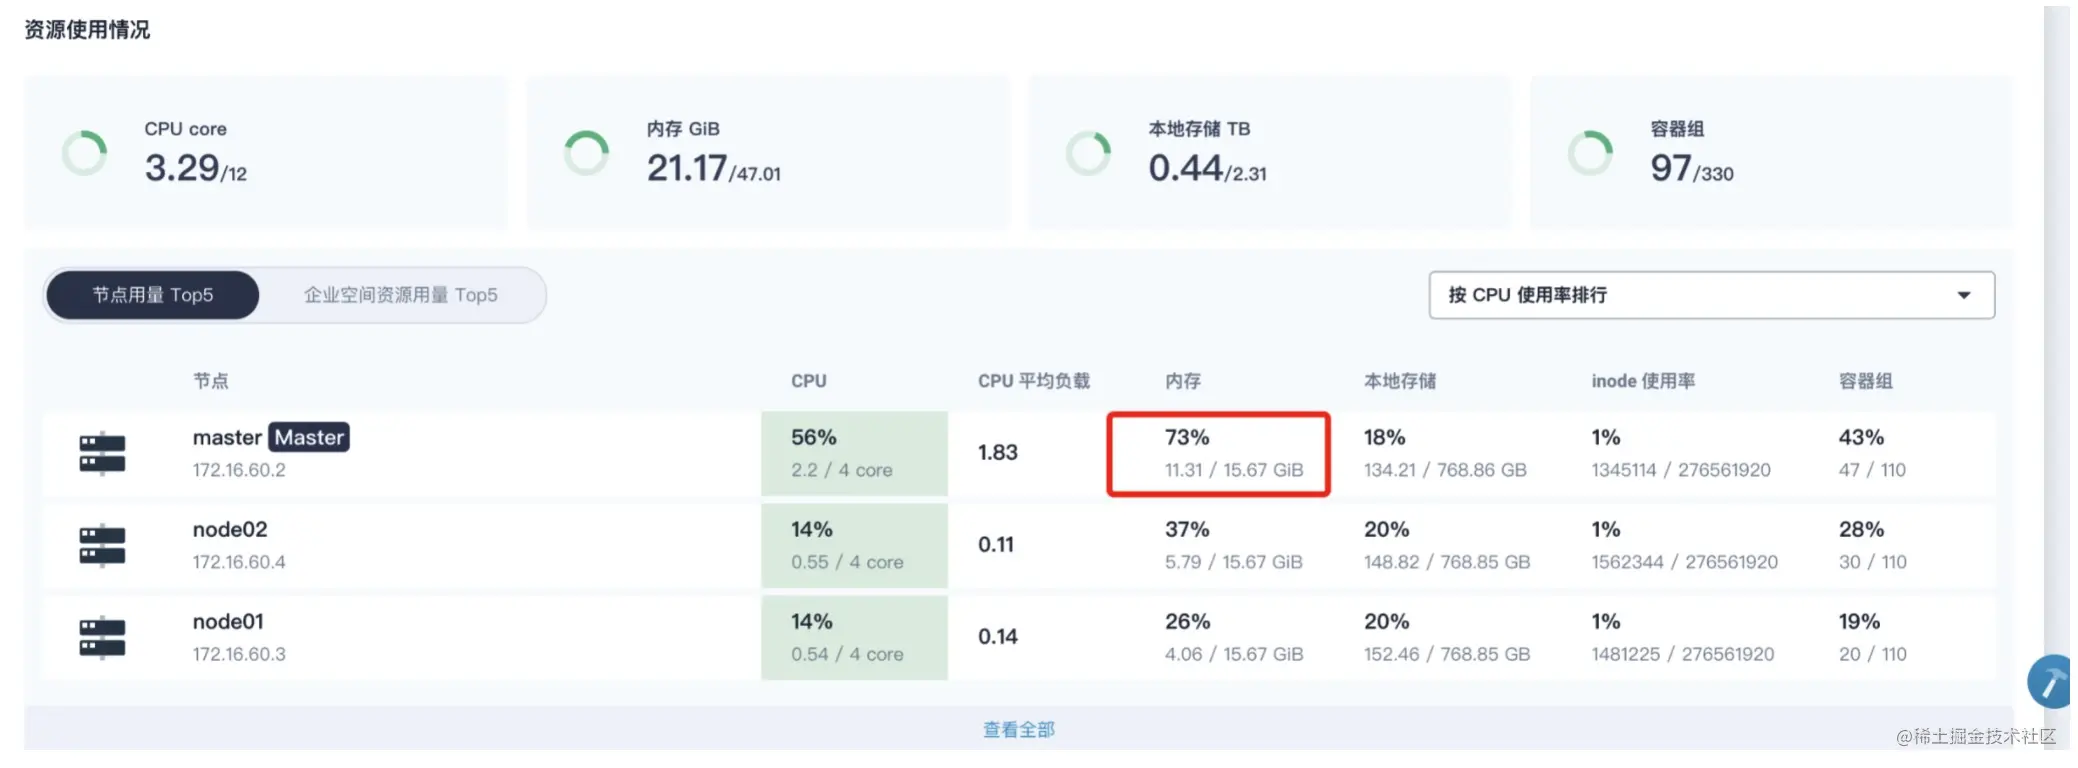Viewport: 2078px width, 768px height.
Task: Click the 内存 column header
Action: 1183,381
